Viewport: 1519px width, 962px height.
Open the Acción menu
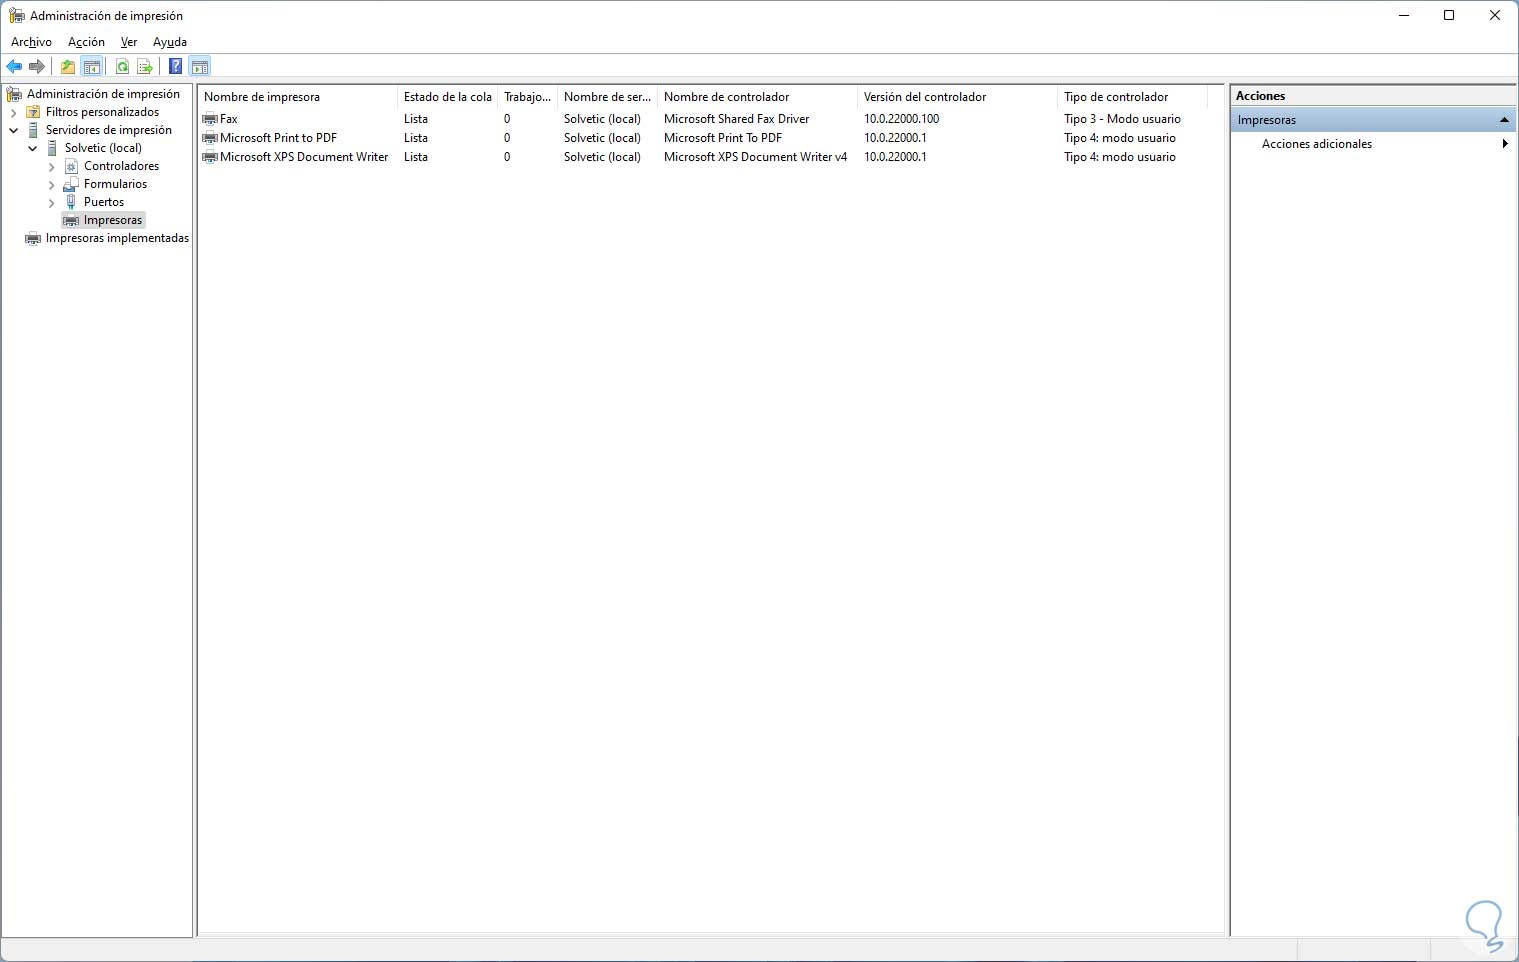tap(86, 42)
